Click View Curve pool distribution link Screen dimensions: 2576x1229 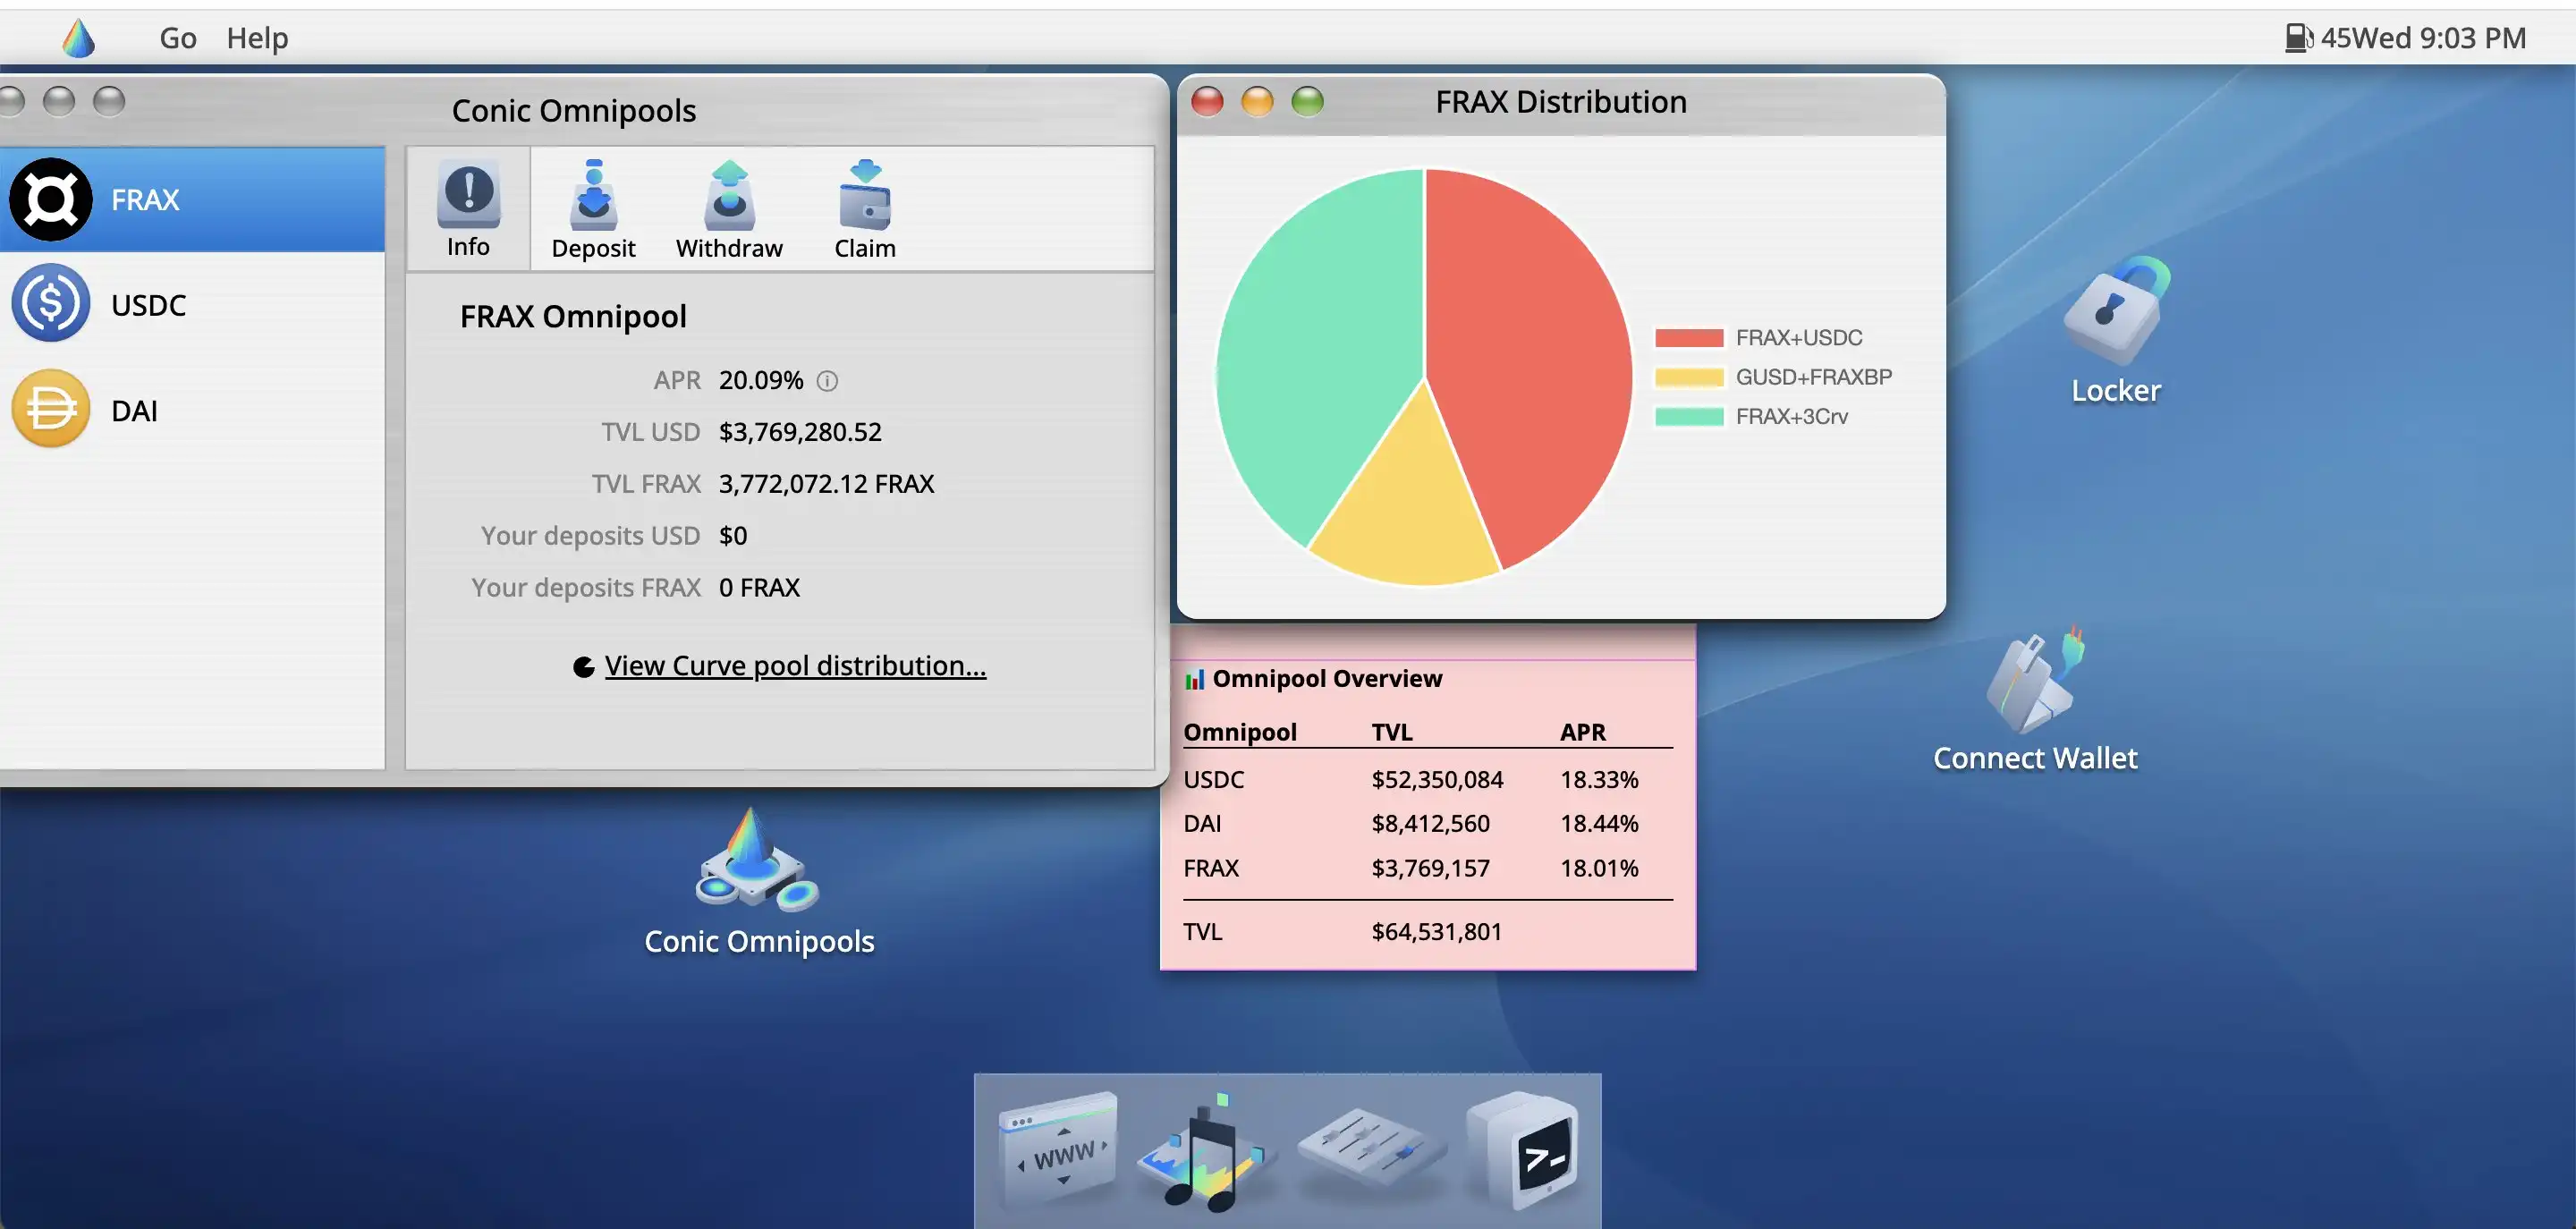795,664
